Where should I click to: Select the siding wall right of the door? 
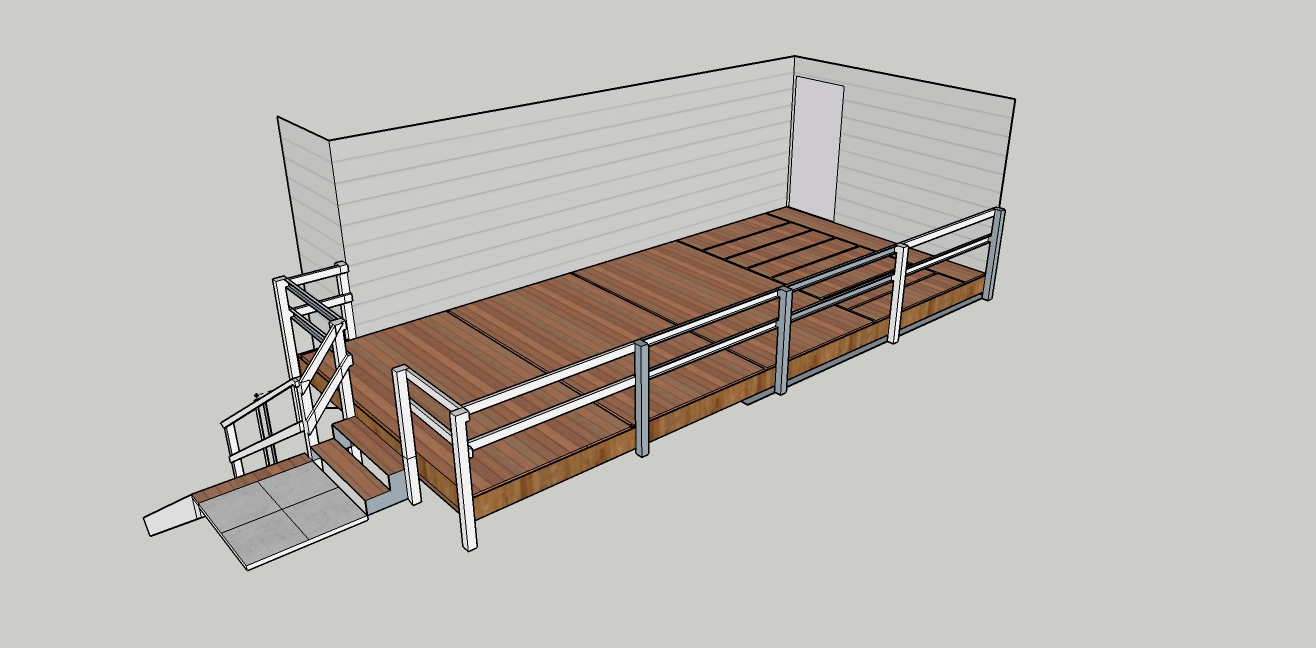[x=925, y=160]
